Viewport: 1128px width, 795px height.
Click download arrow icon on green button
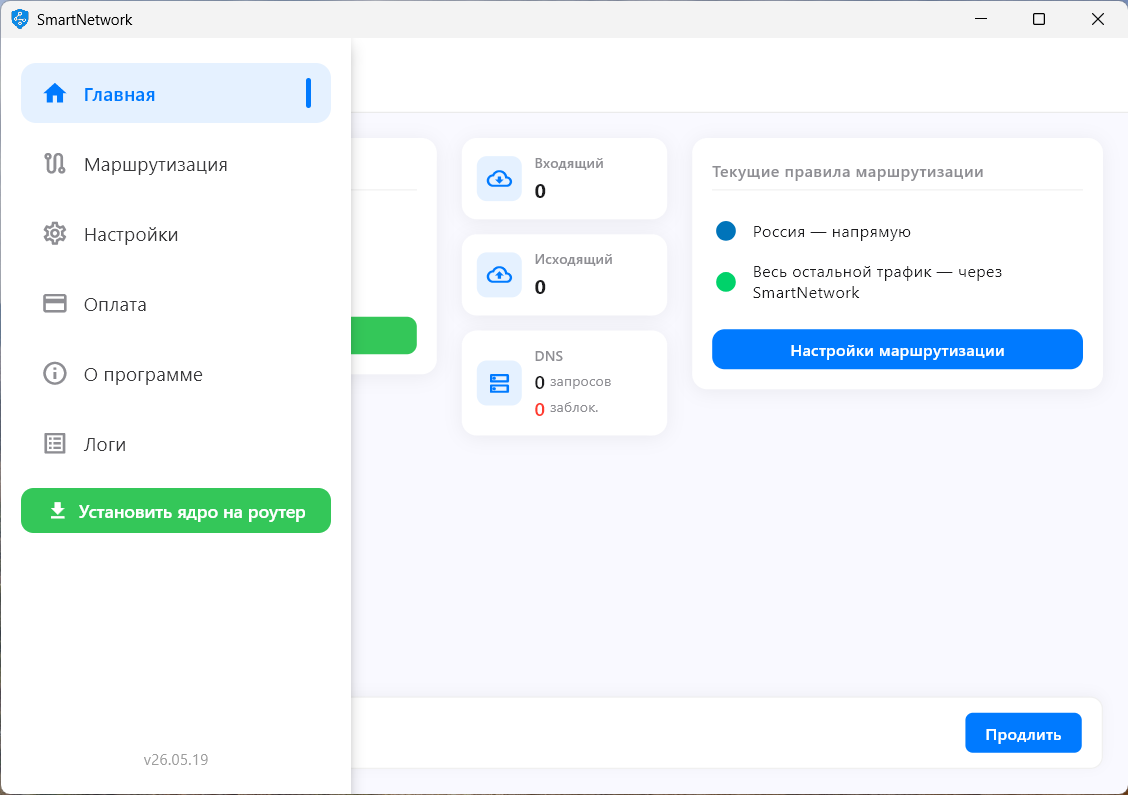click(x=58, y=511)
